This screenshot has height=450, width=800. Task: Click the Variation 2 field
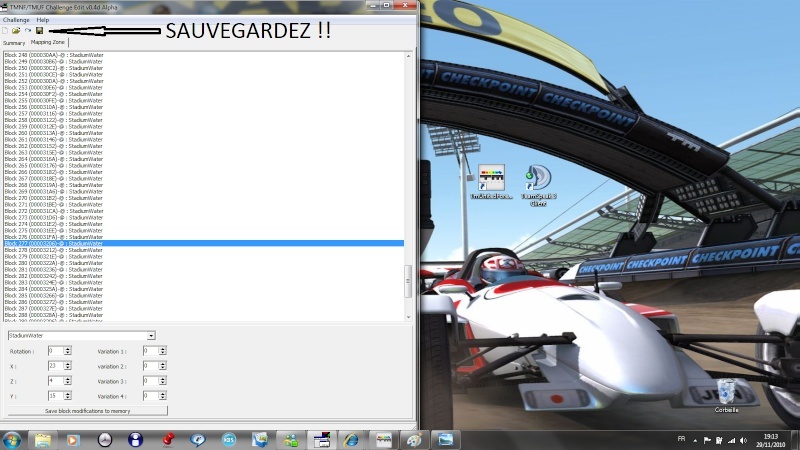pos(151,366)
